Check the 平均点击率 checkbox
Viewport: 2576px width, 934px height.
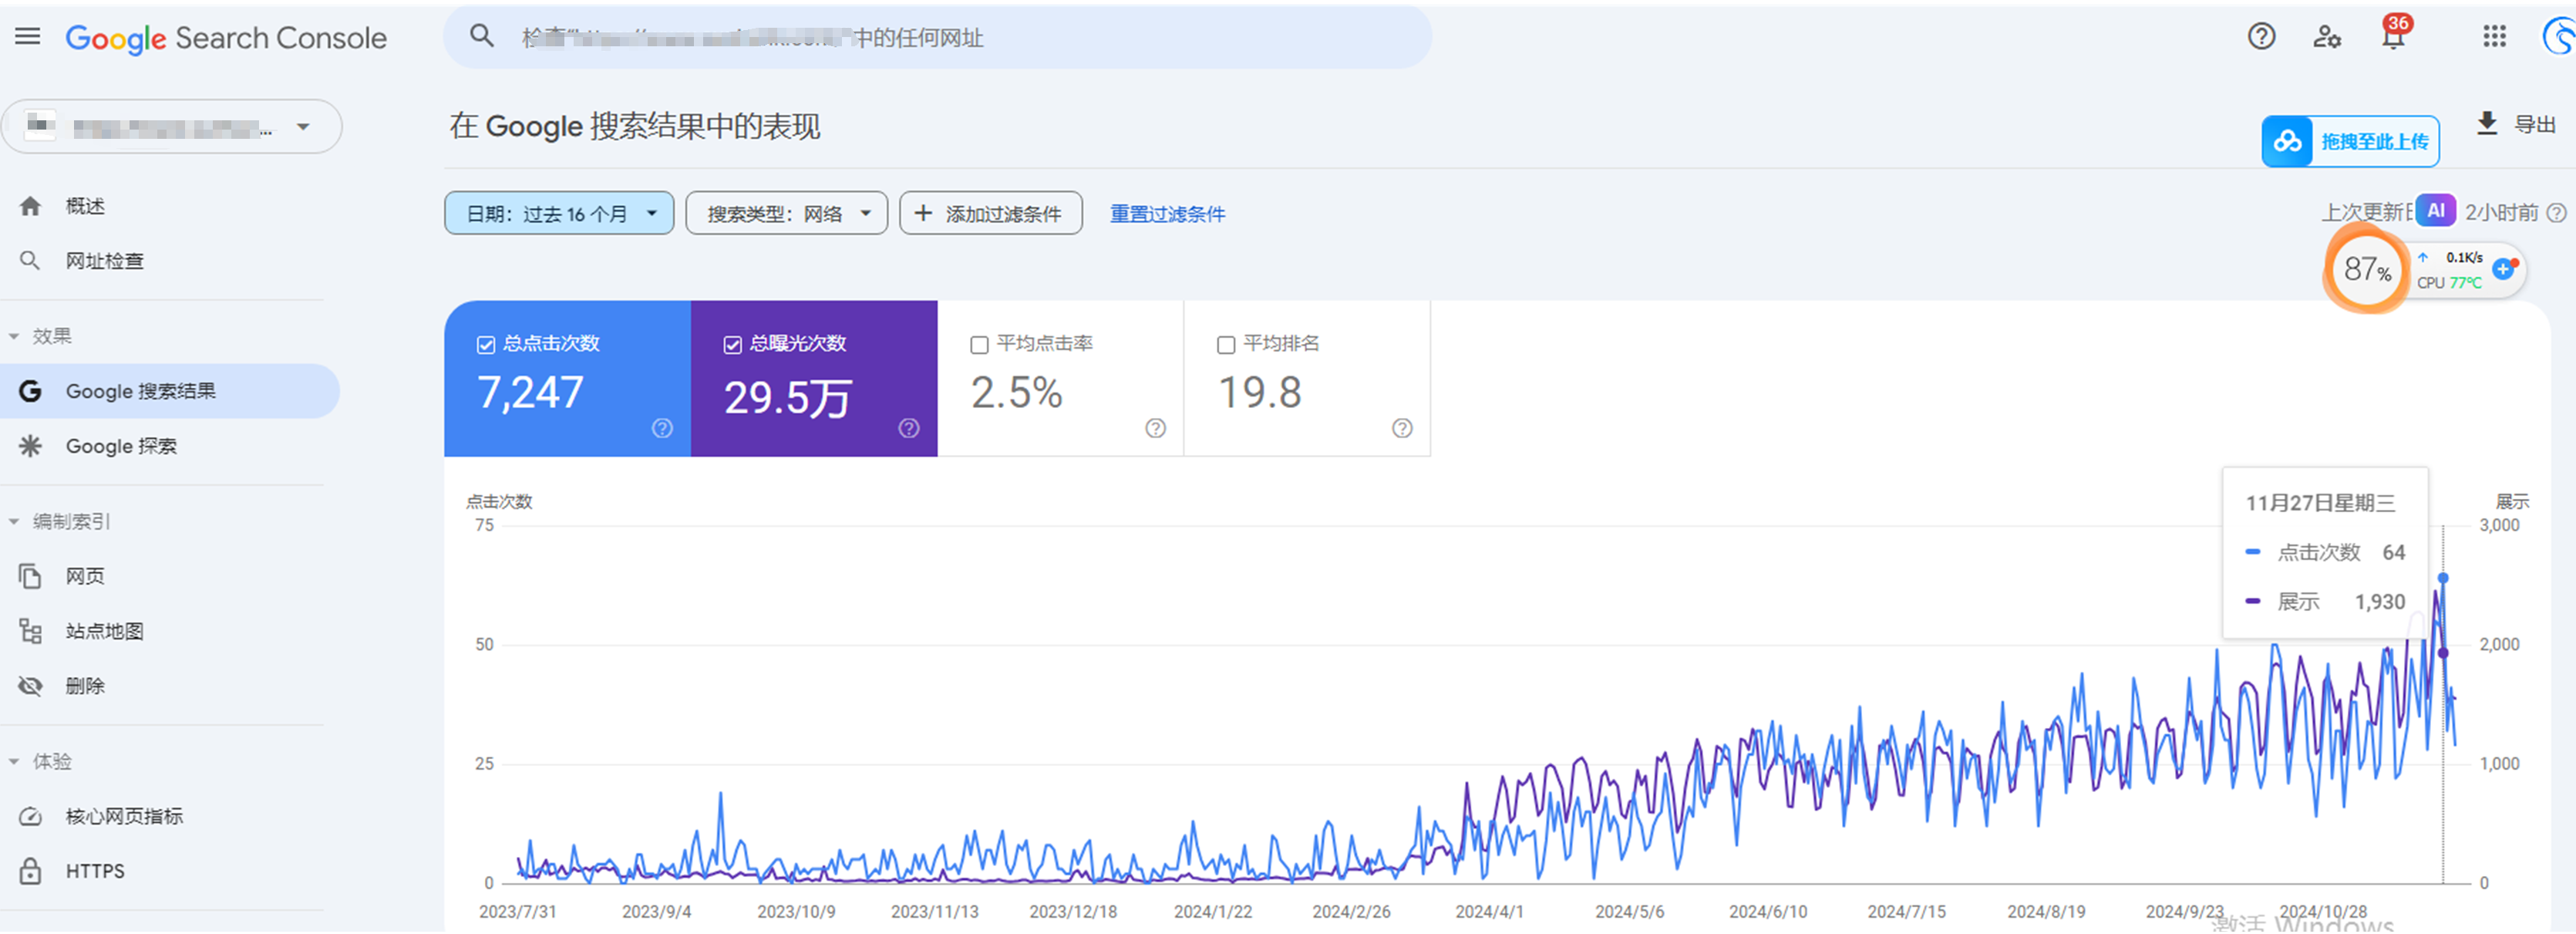(x=979, y=345)
